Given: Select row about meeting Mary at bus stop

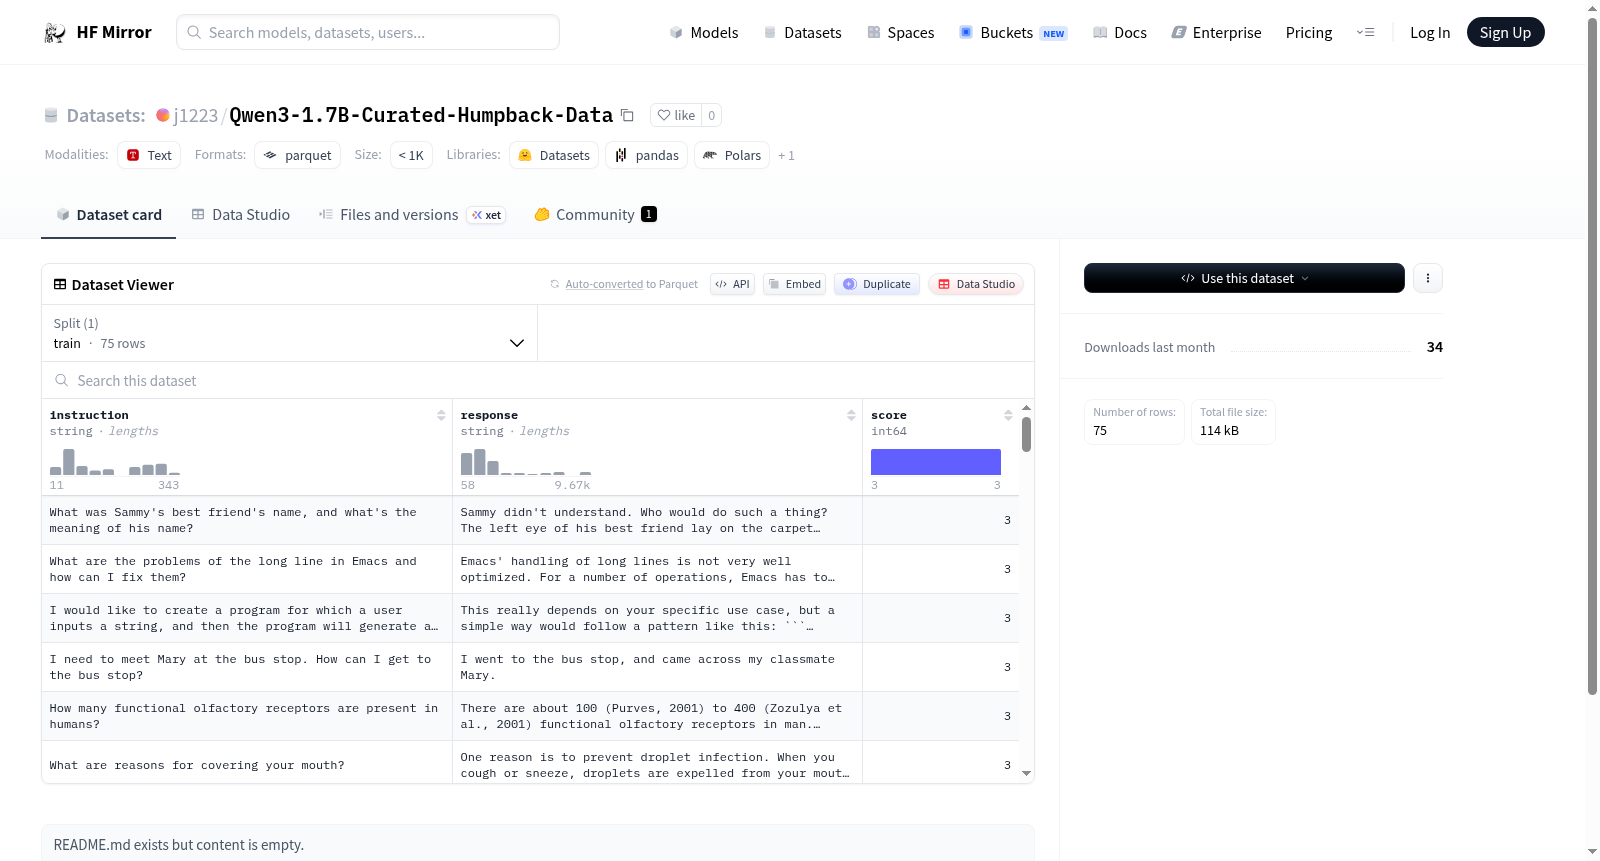Looking at the screenshot, I should 530,667.
